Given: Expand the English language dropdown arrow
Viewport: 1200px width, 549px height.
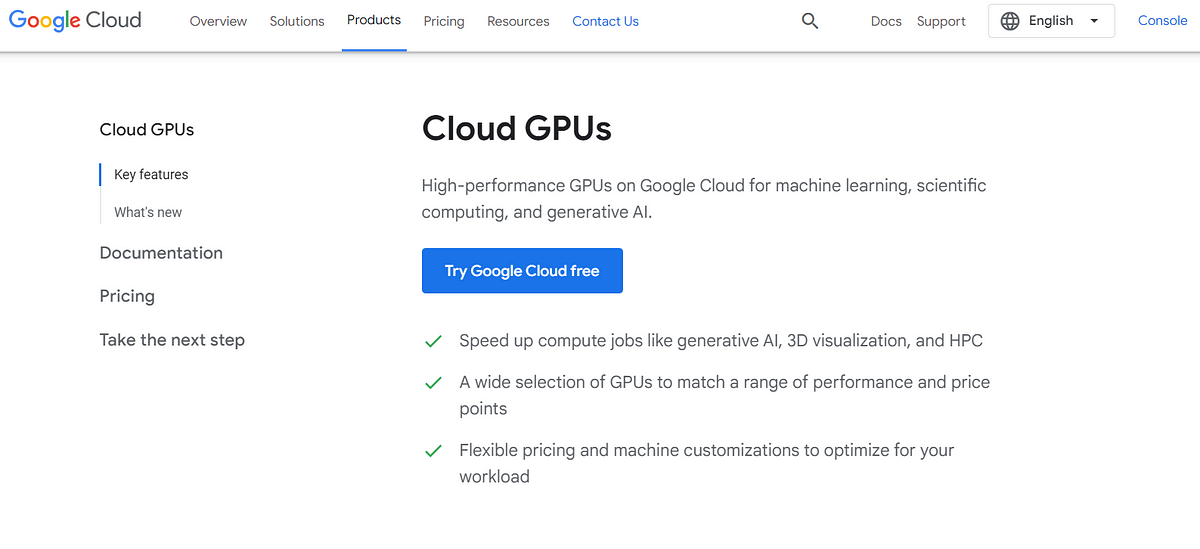Looking at the screenshot, I should pyautogui.click(x=1094, y=21).
